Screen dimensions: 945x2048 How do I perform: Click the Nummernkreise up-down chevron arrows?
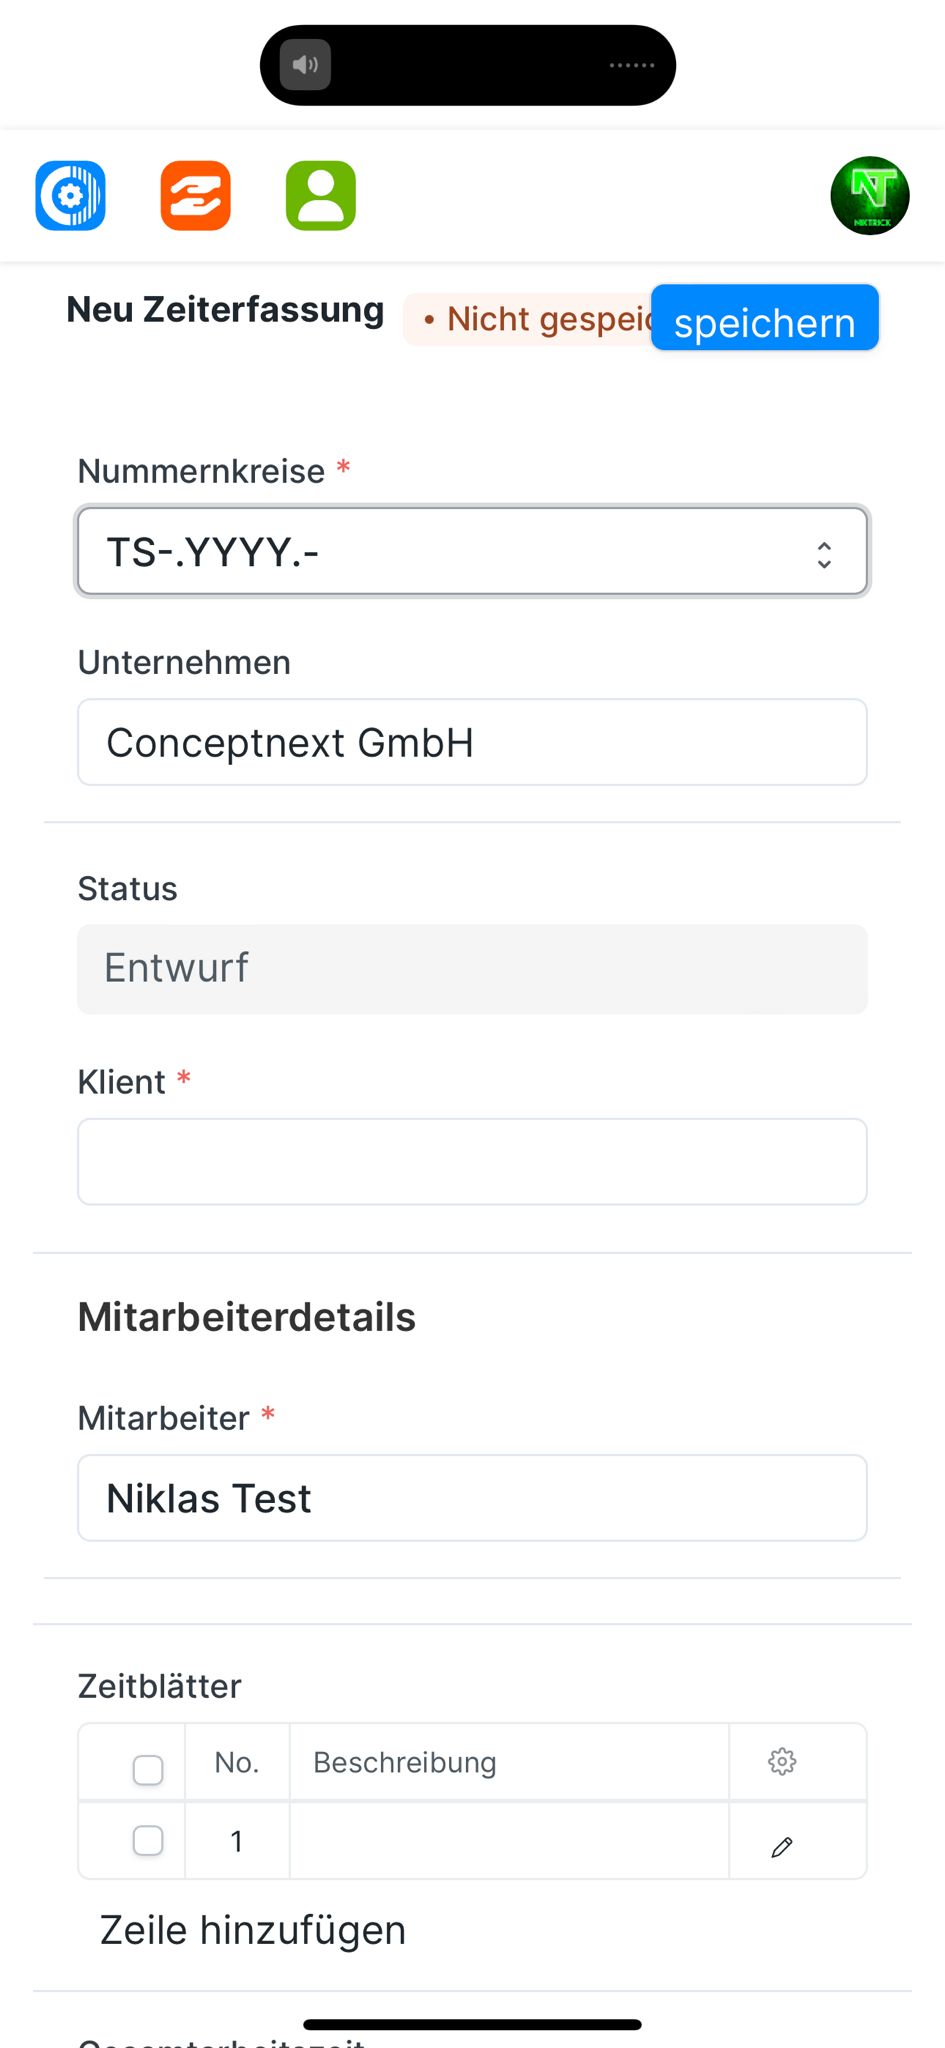[824, 554]
